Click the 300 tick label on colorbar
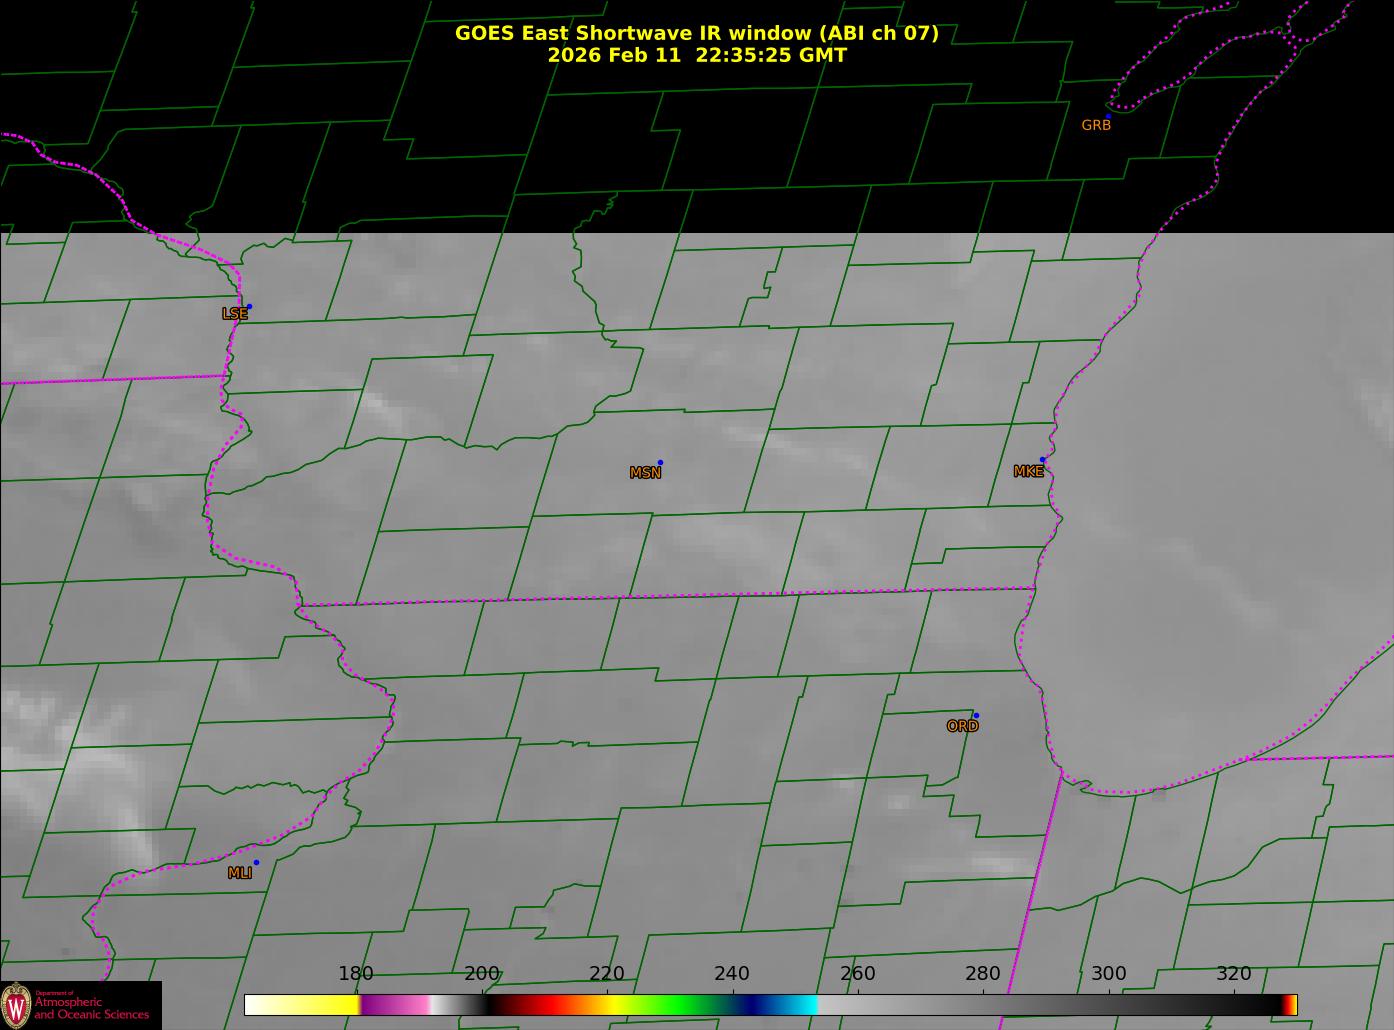 tap(1108, 973)
